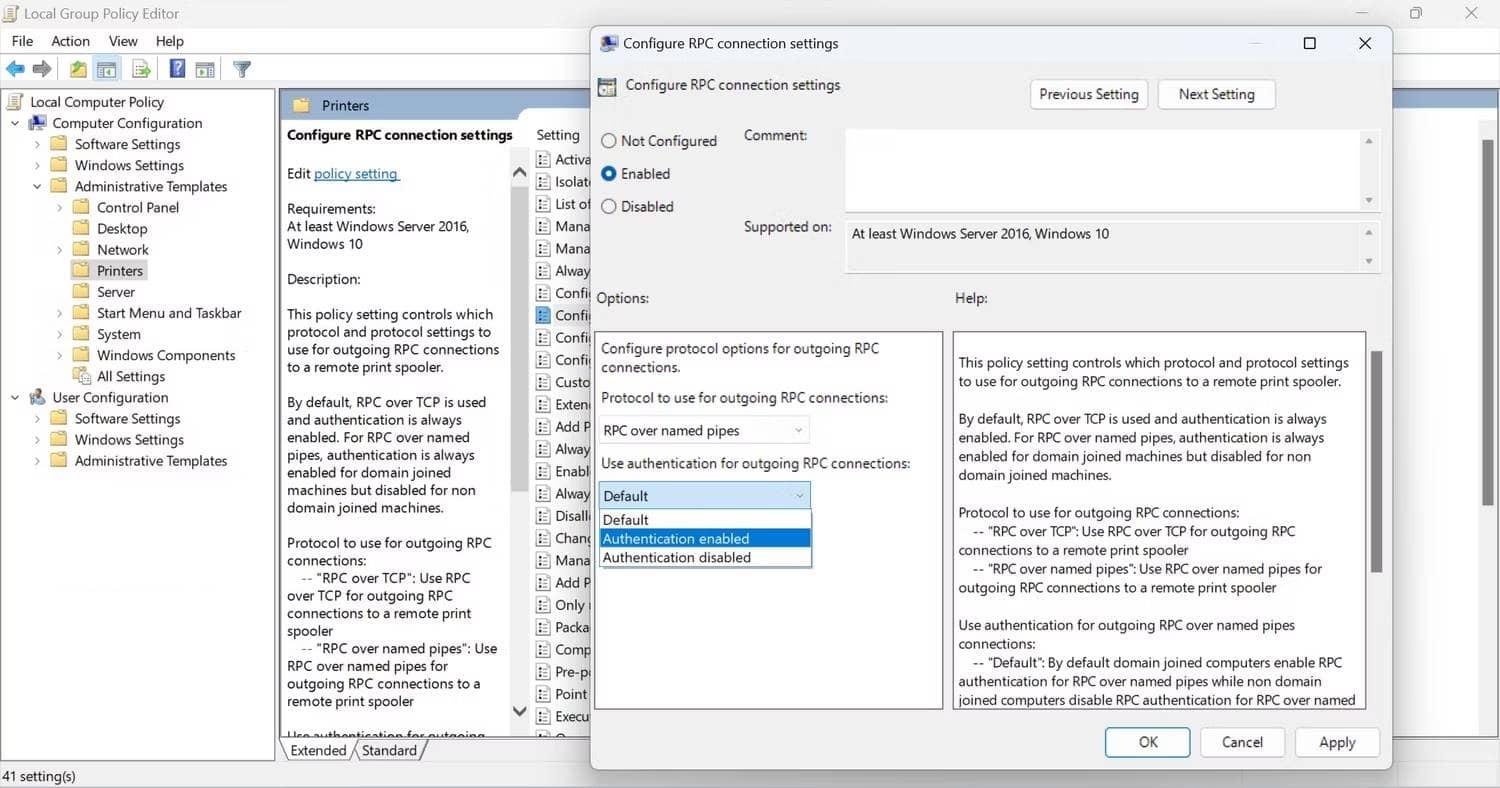Click the setting icon of the 'Disall' row
Screen dimensions: 1500x788
pyautogui.click(x=543, y=516)
